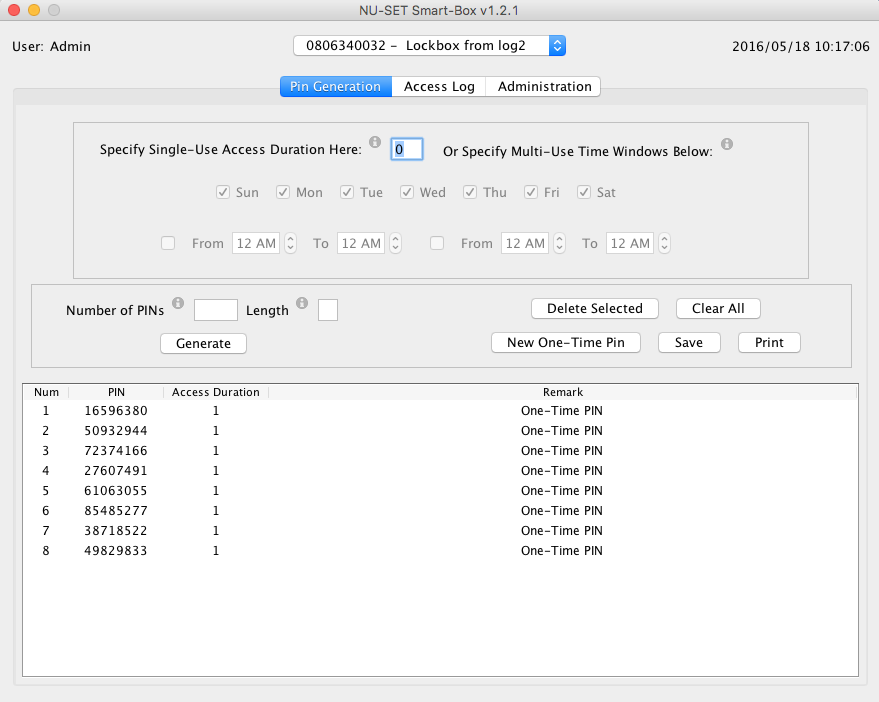Click info icon next to Length
Screen dimensions: 879x702
[x=302, y=303]
